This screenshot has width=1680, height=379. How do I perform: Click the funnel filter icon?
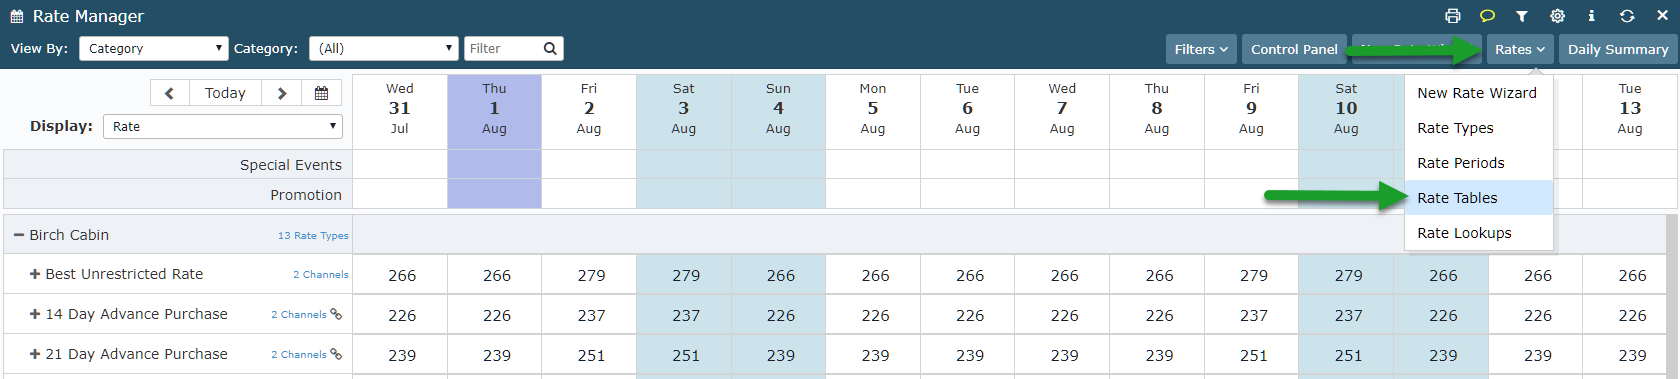click(1521, 16)
